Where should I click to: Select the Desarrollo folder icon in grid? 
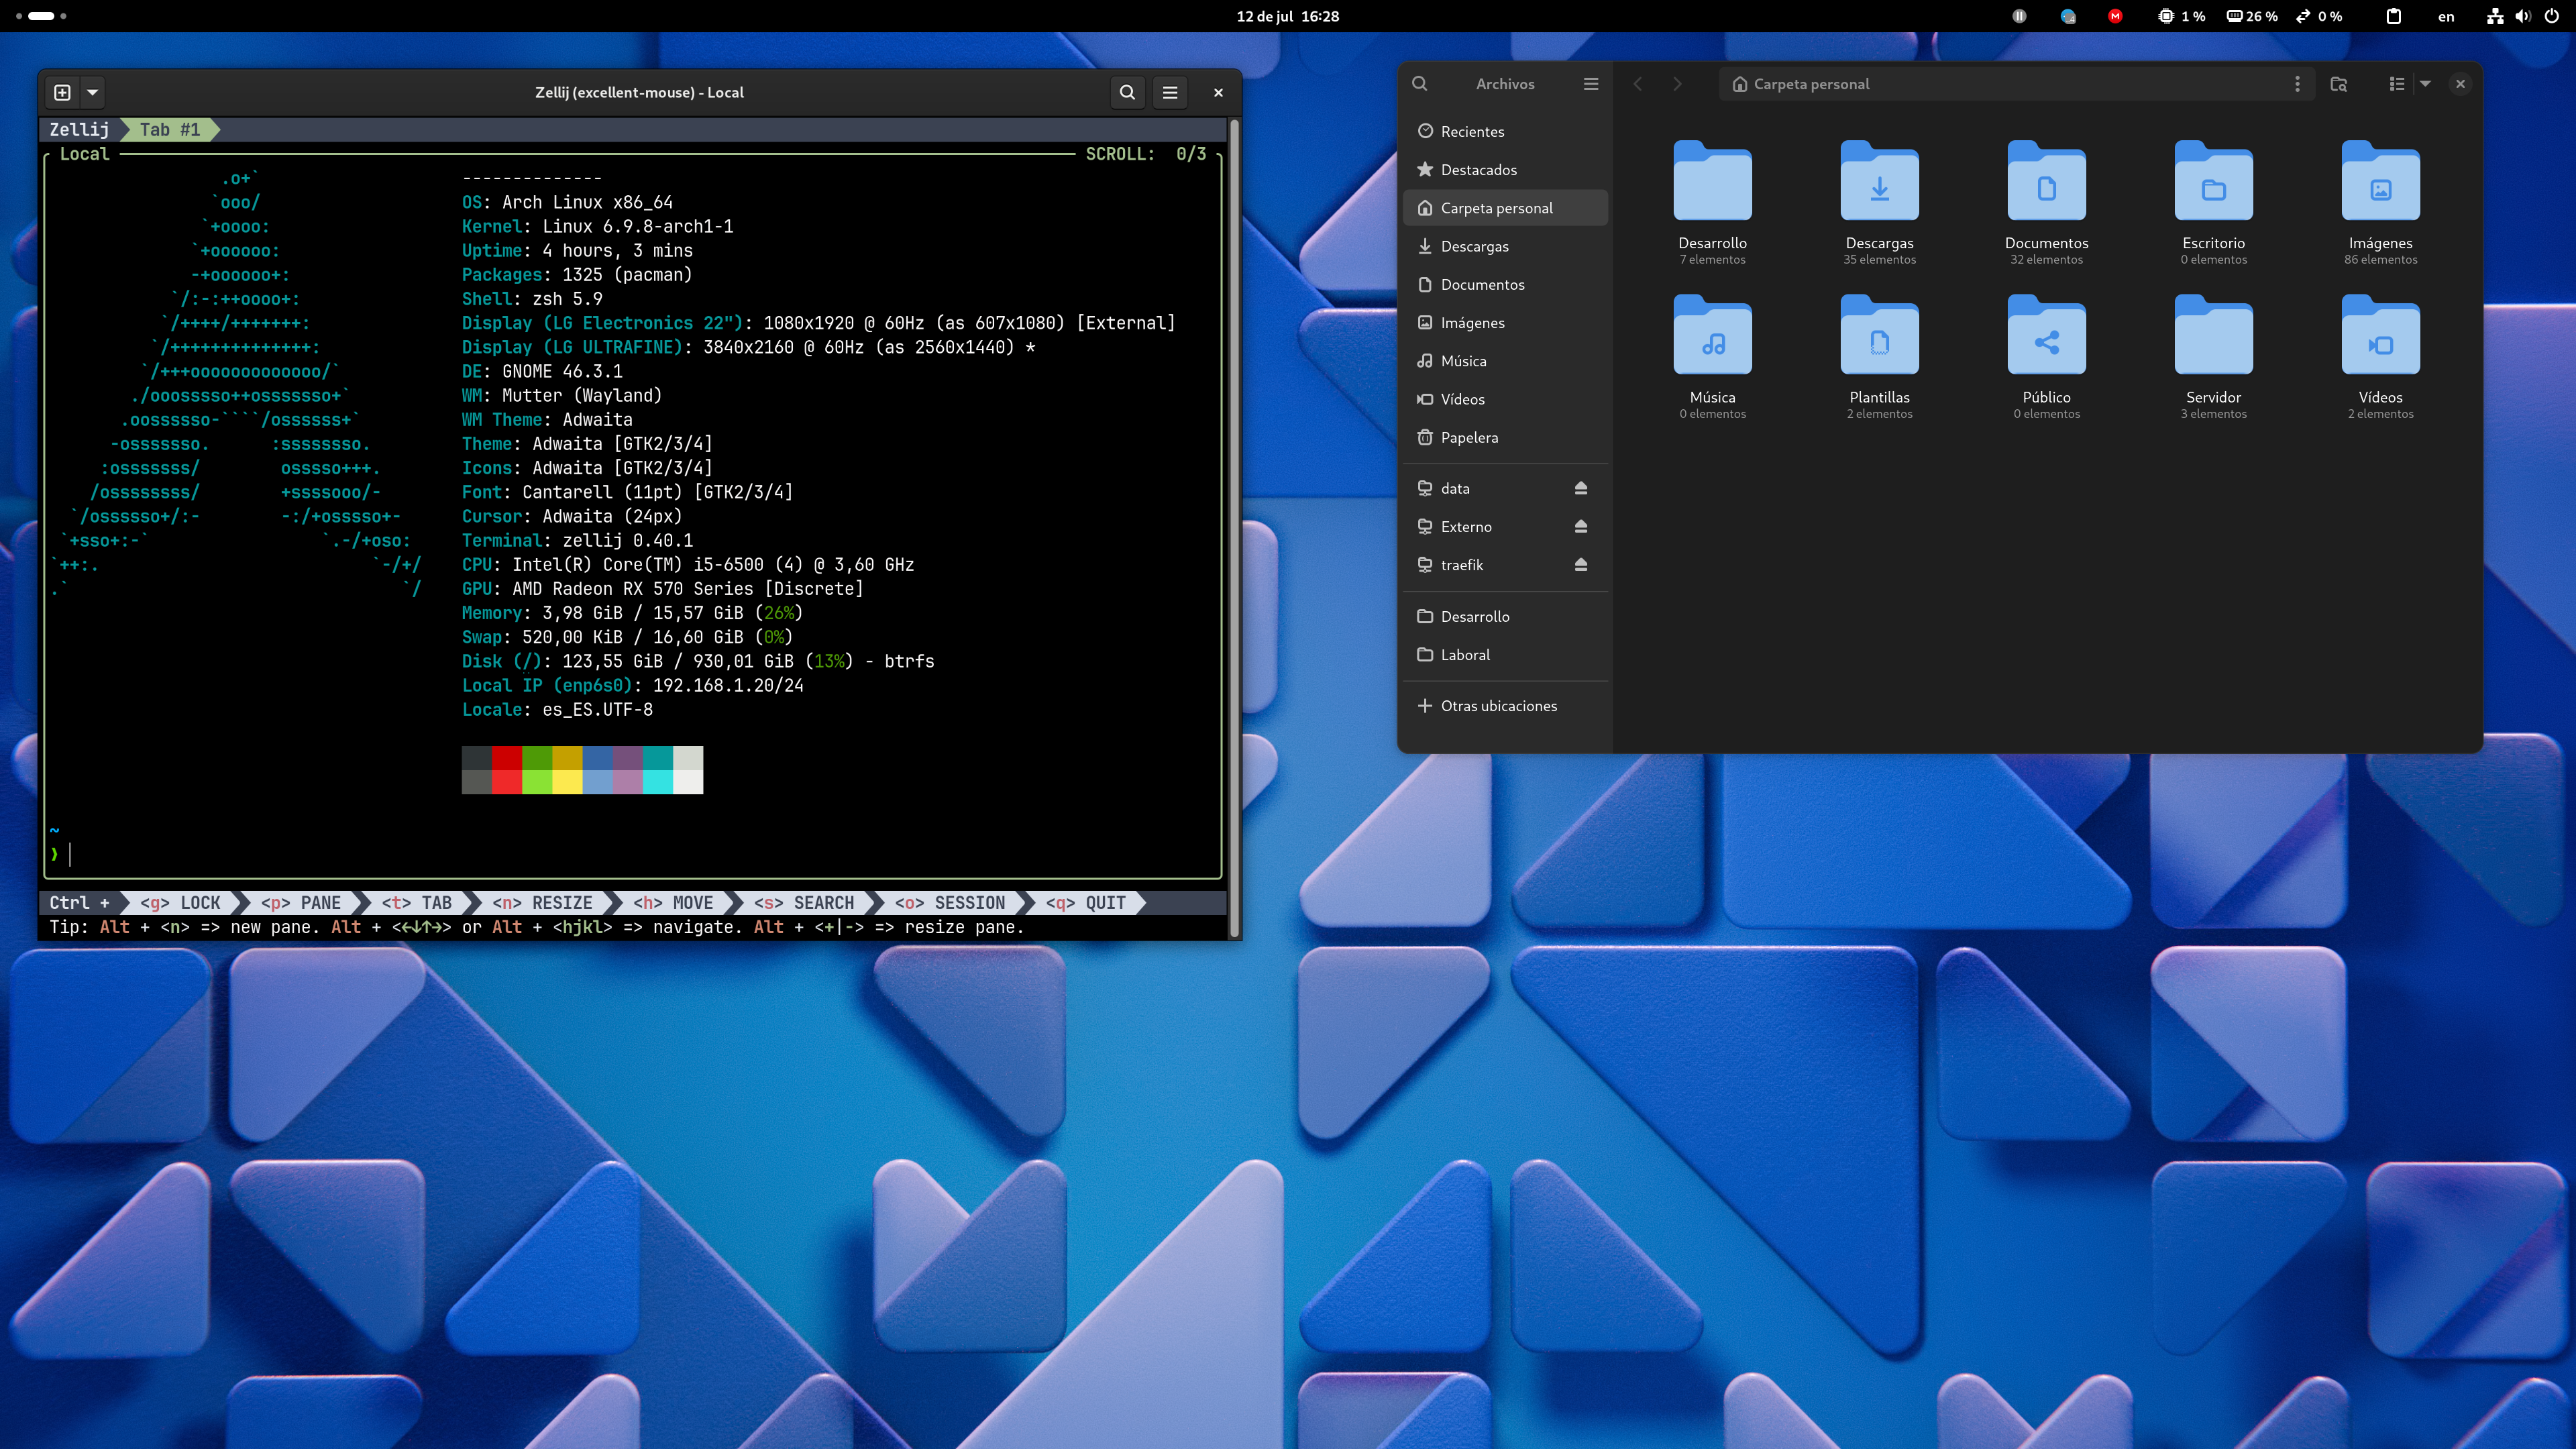[x=1712, y=181]
